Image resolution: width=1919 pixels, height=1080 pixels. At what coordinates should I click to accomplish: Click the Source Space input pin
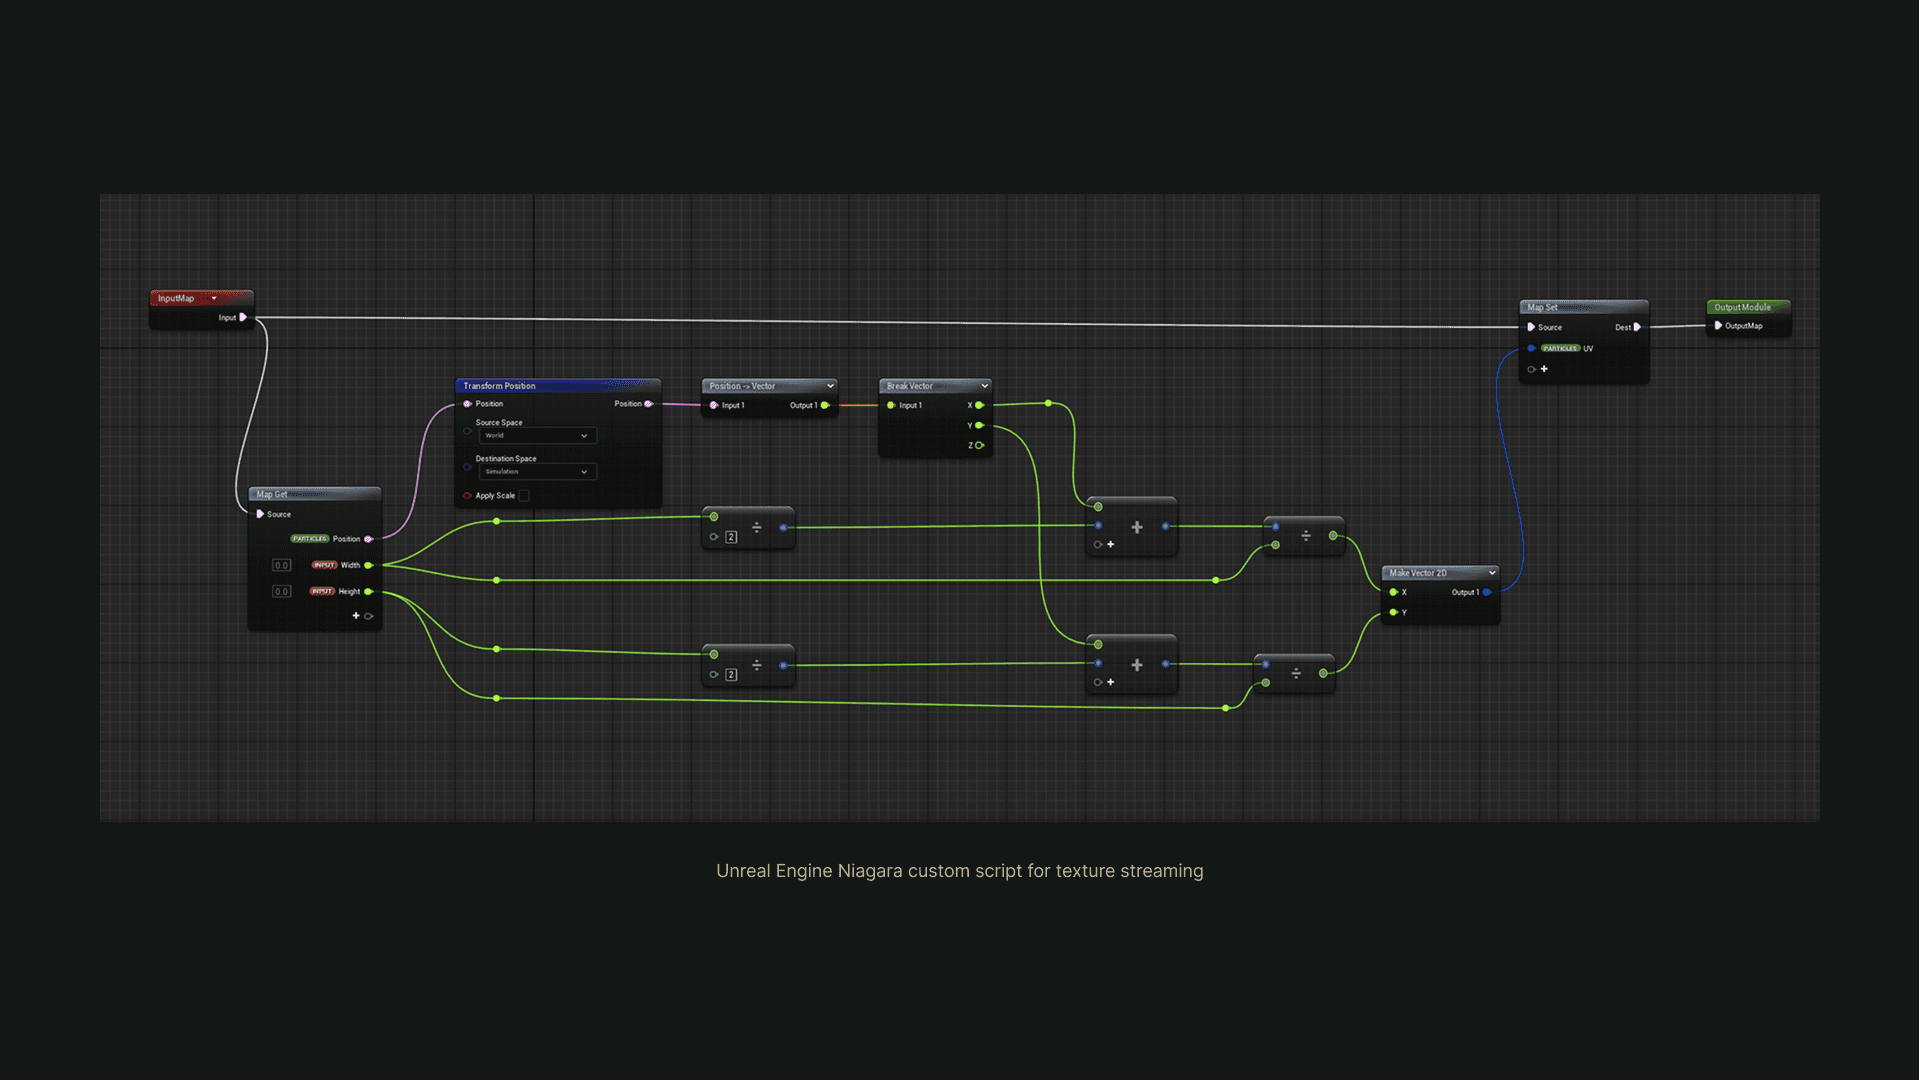click(x=467, y=431)
